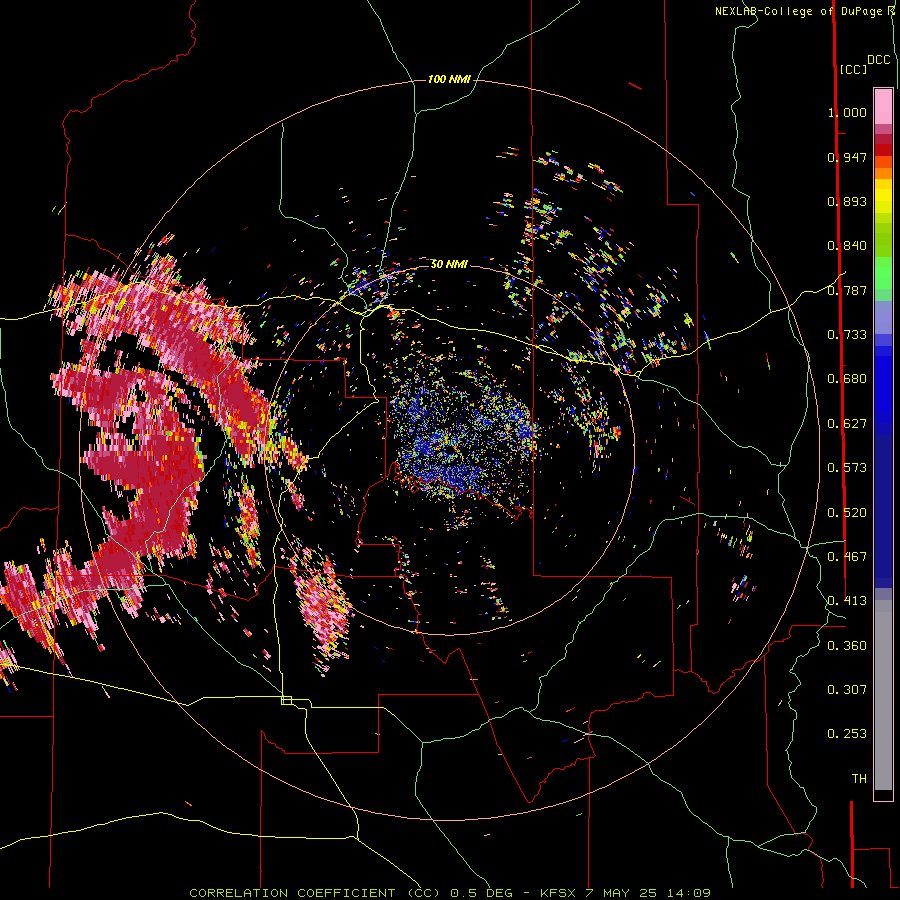
Task: Select the 0.787 scale value
Action: pyautogui.click(x=847, y=290)
